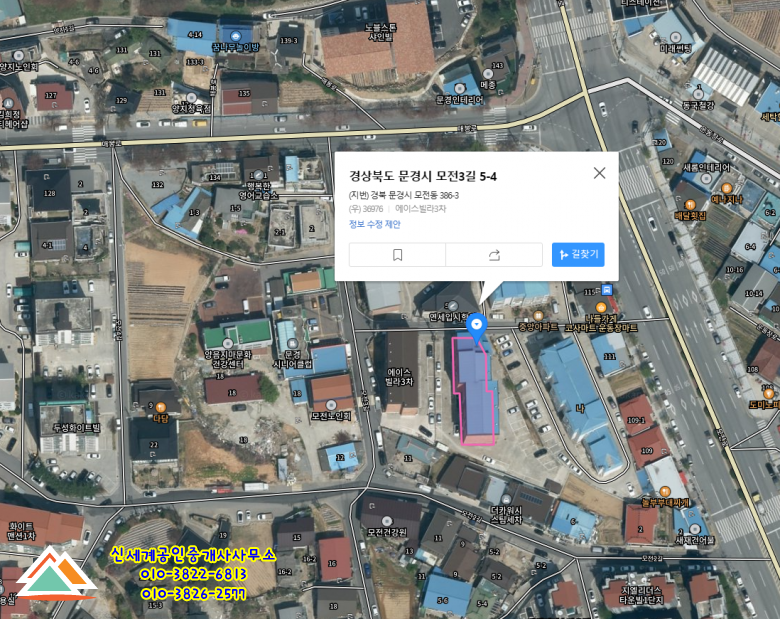Click the 다담 restaurant icon

160,408
